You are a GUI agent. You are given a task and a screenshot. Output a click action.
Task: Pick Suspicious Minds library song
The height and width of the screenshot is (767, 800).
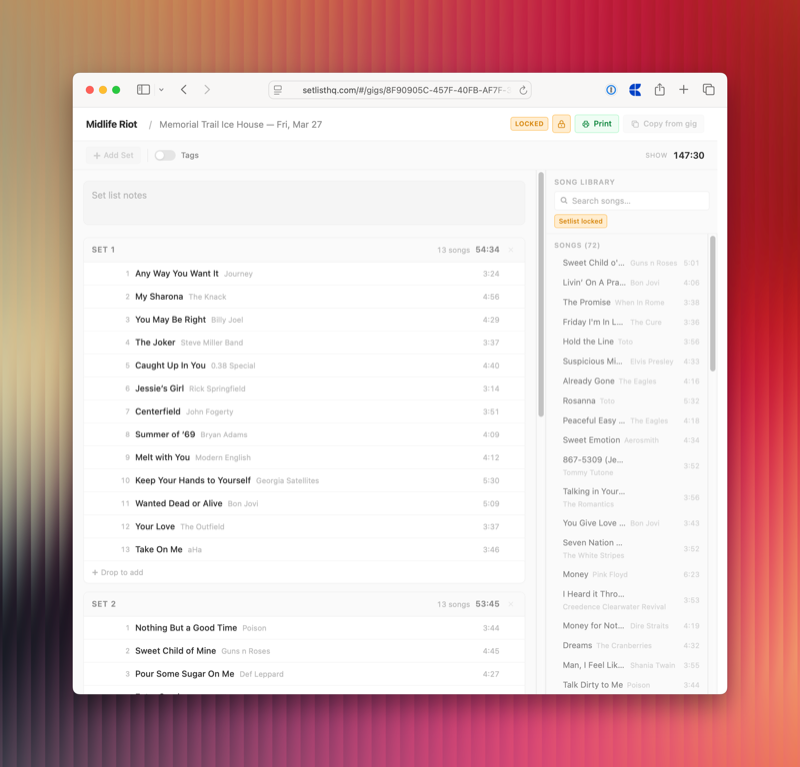click(x=631, y=361)
